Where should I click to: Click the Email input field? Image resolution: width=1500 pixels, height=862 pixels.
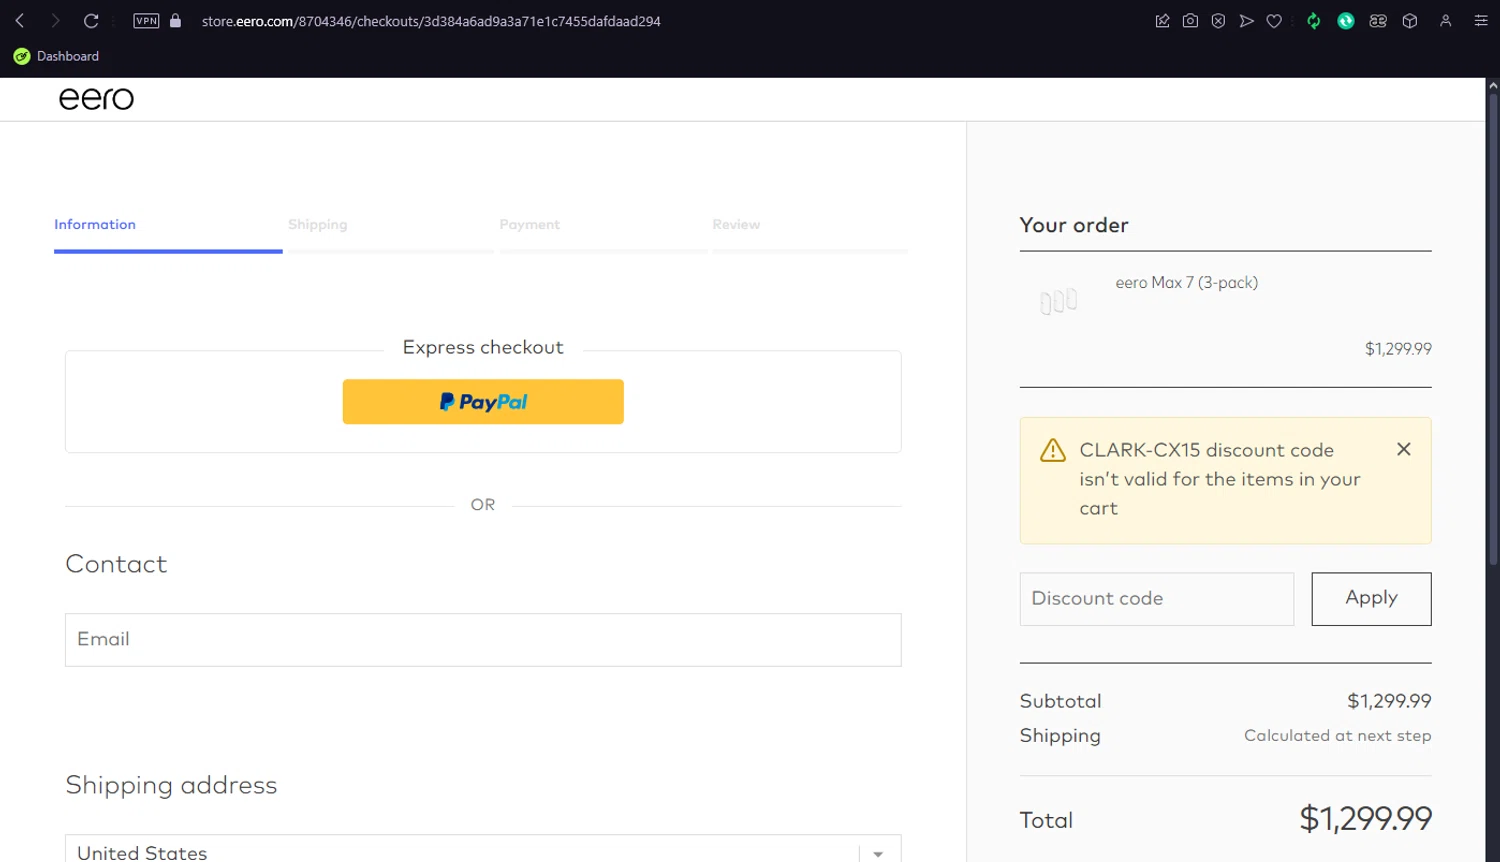[x=483, y=640]
